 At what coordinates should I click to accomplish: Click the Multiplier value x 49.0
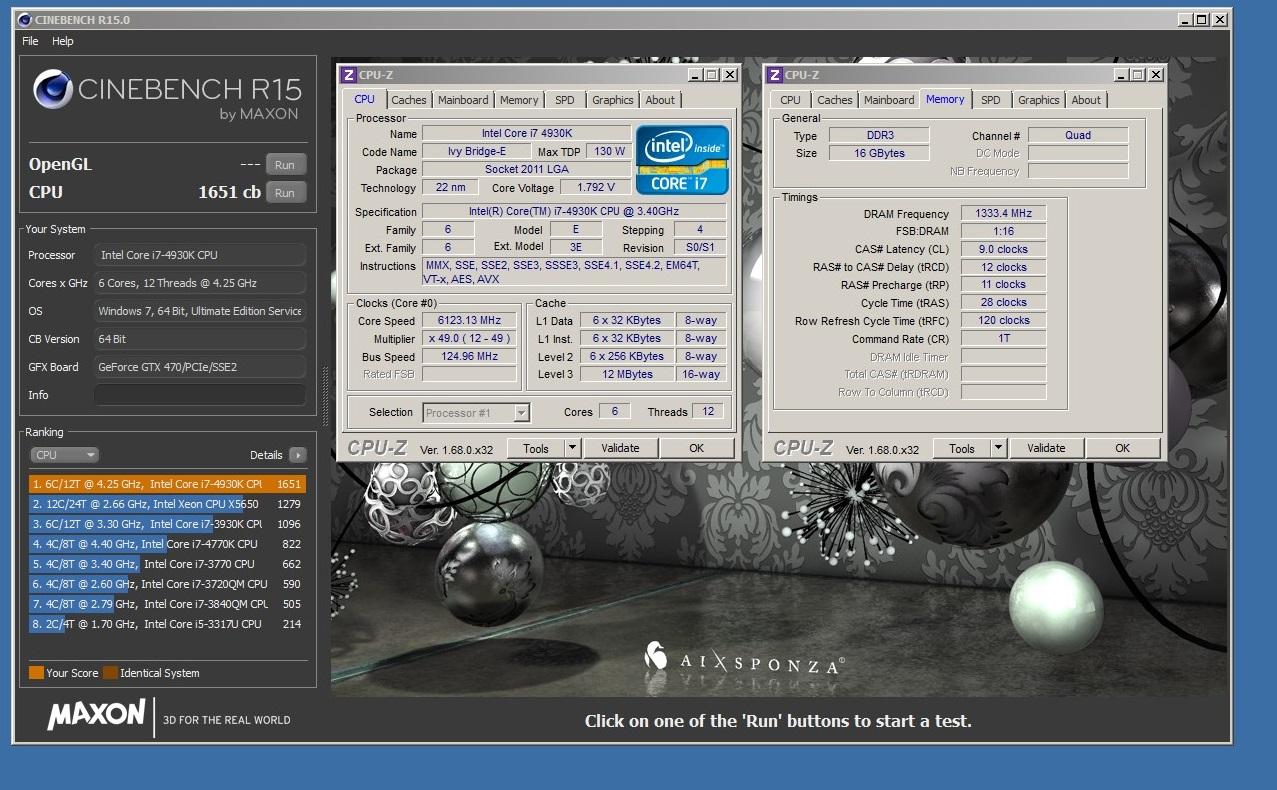tap(470, 338)
